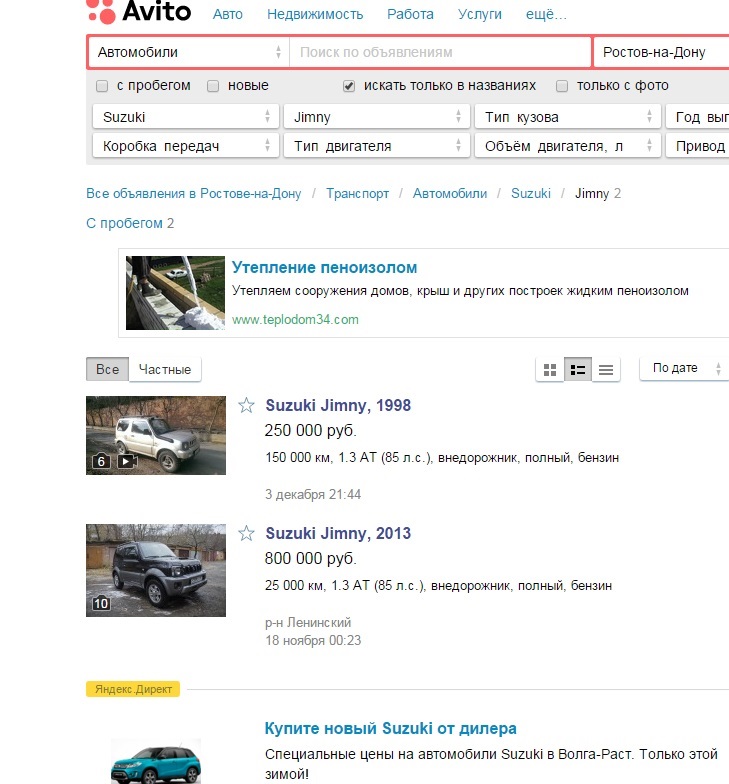Open 'Купите новый Suzuki от дилера' ad
This screenshot has height=784, width=729.
(x=390, y=728)
